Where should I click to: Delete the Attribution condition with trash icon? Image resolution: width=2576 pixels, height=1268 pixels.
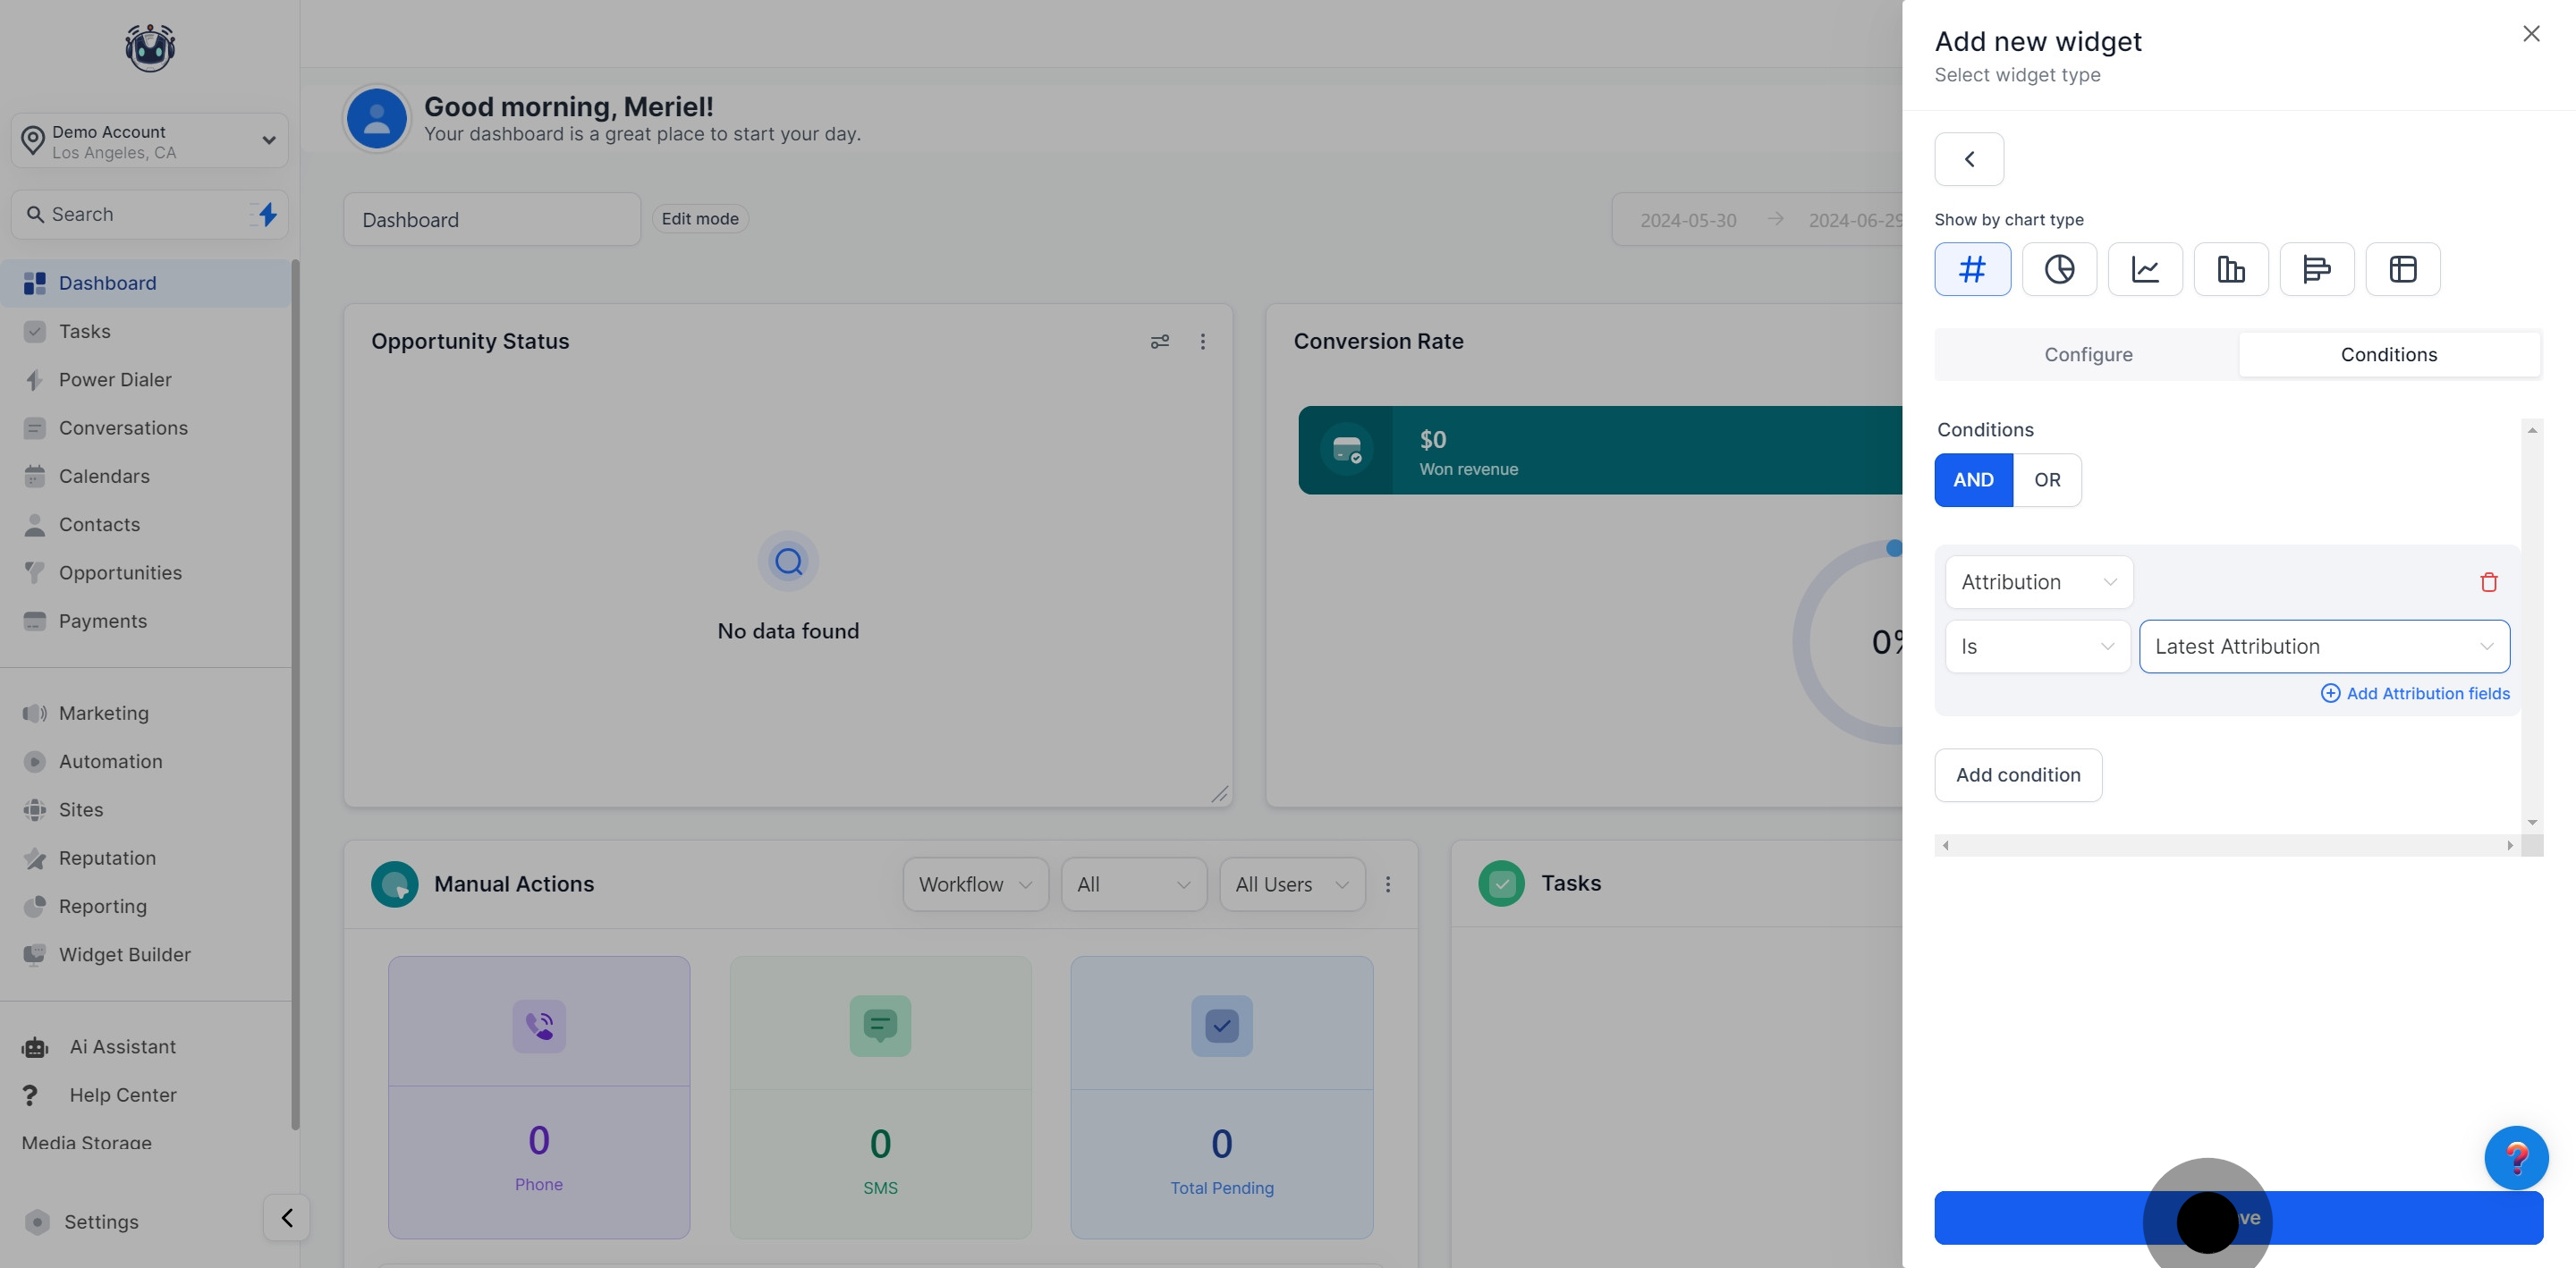coord(2488,582)
